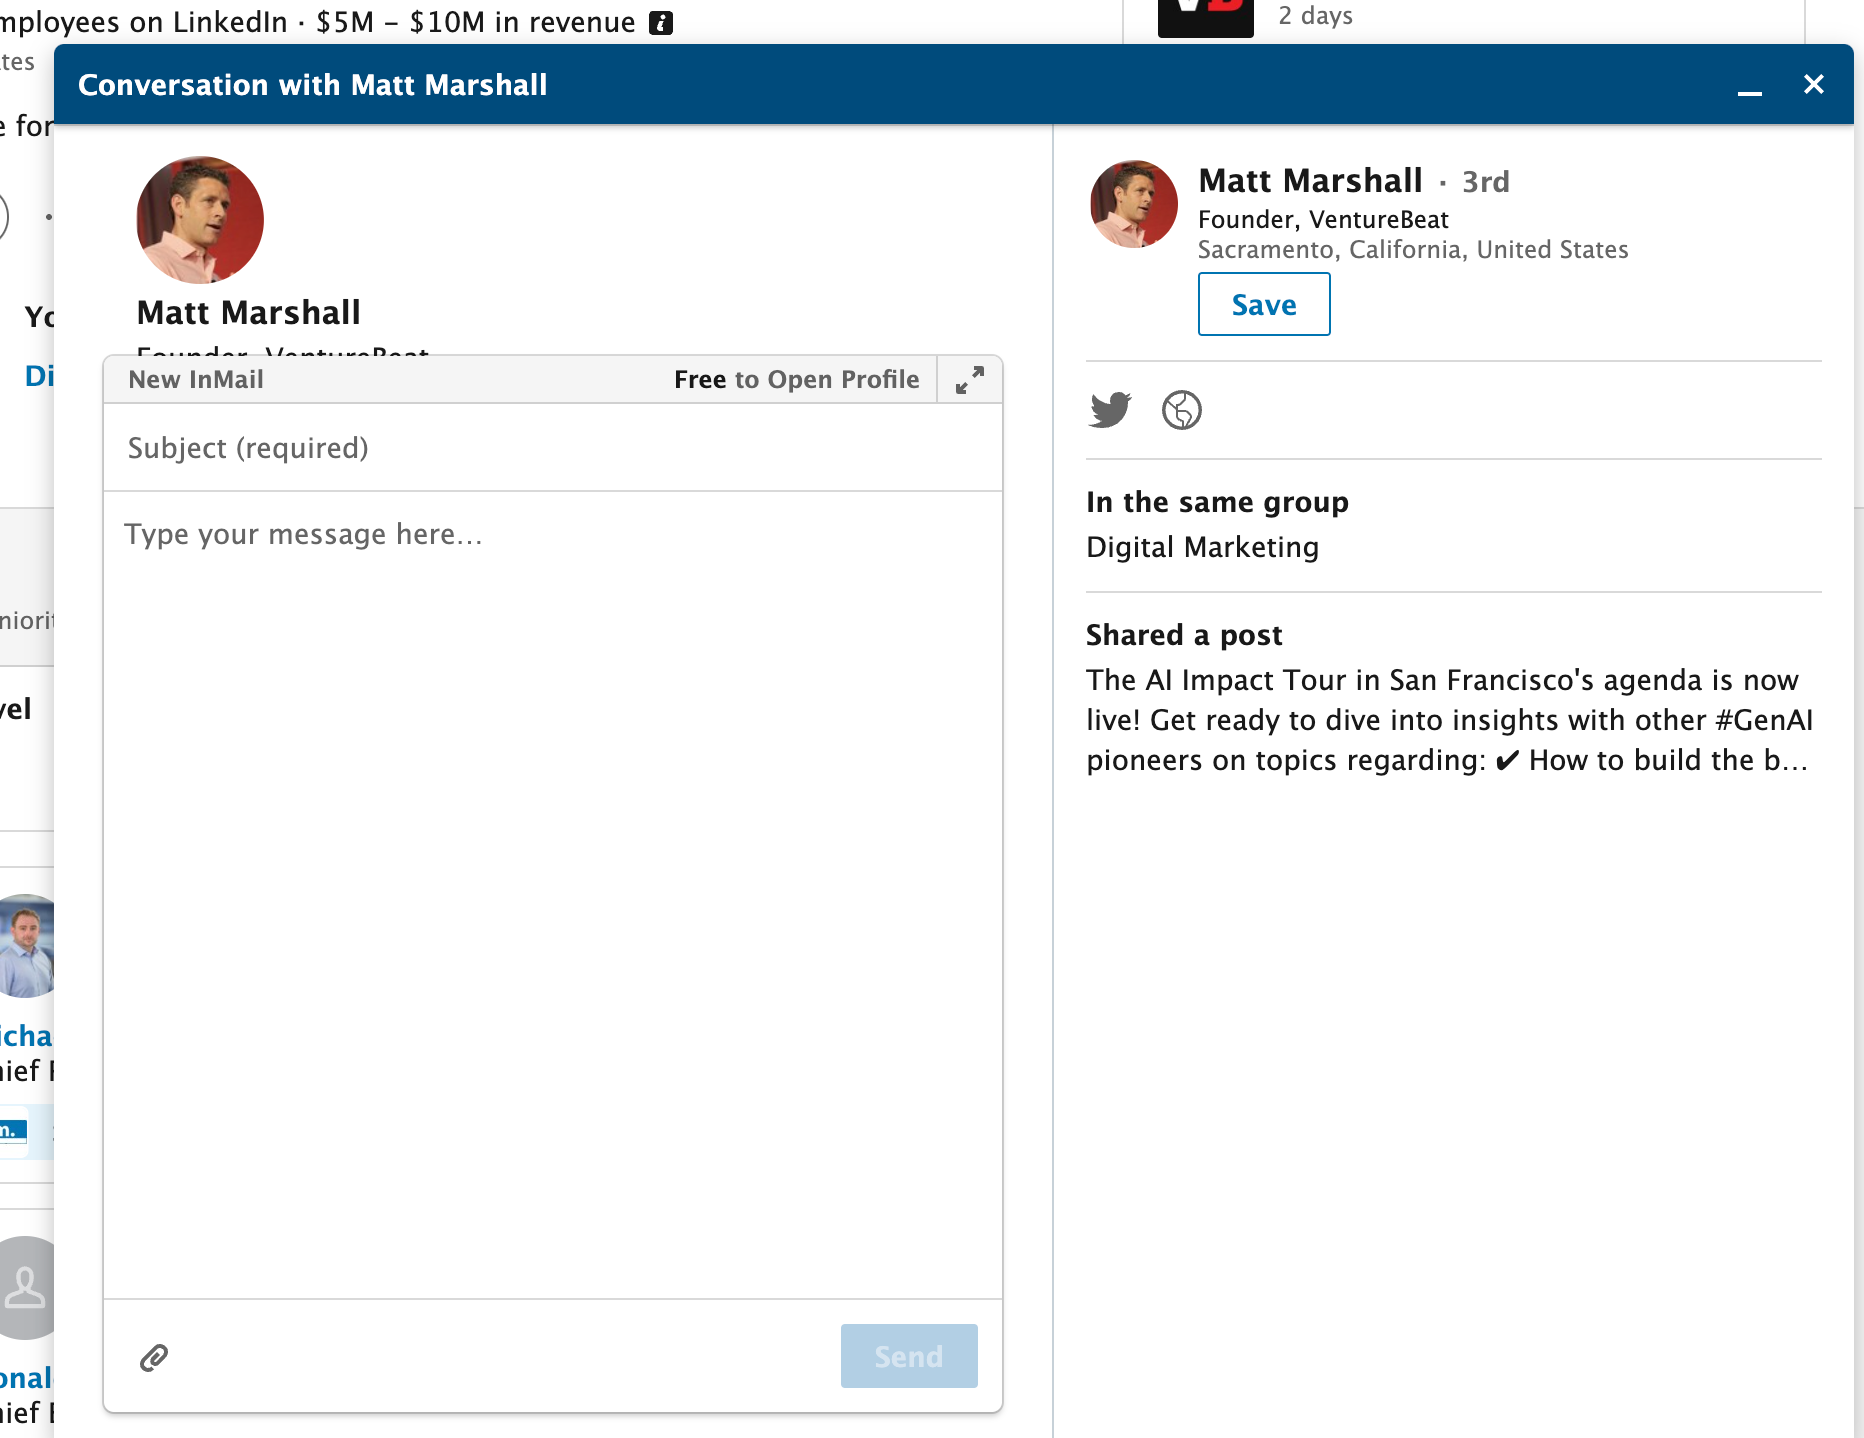This screenshot has width=1864, height=1438.
Task: Click the 3rd degree connection badge
Action: (x=1486, y=182)
